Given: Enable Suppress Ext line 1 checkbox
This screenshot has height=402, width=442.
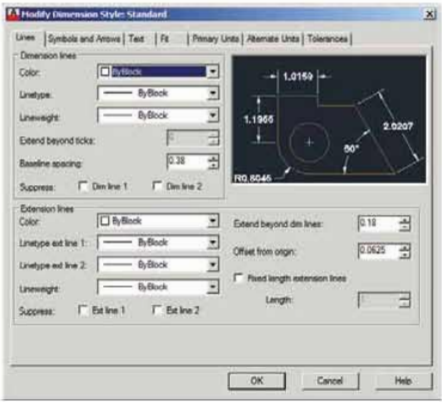Looking at the screenshot, I should click(83, 310).
